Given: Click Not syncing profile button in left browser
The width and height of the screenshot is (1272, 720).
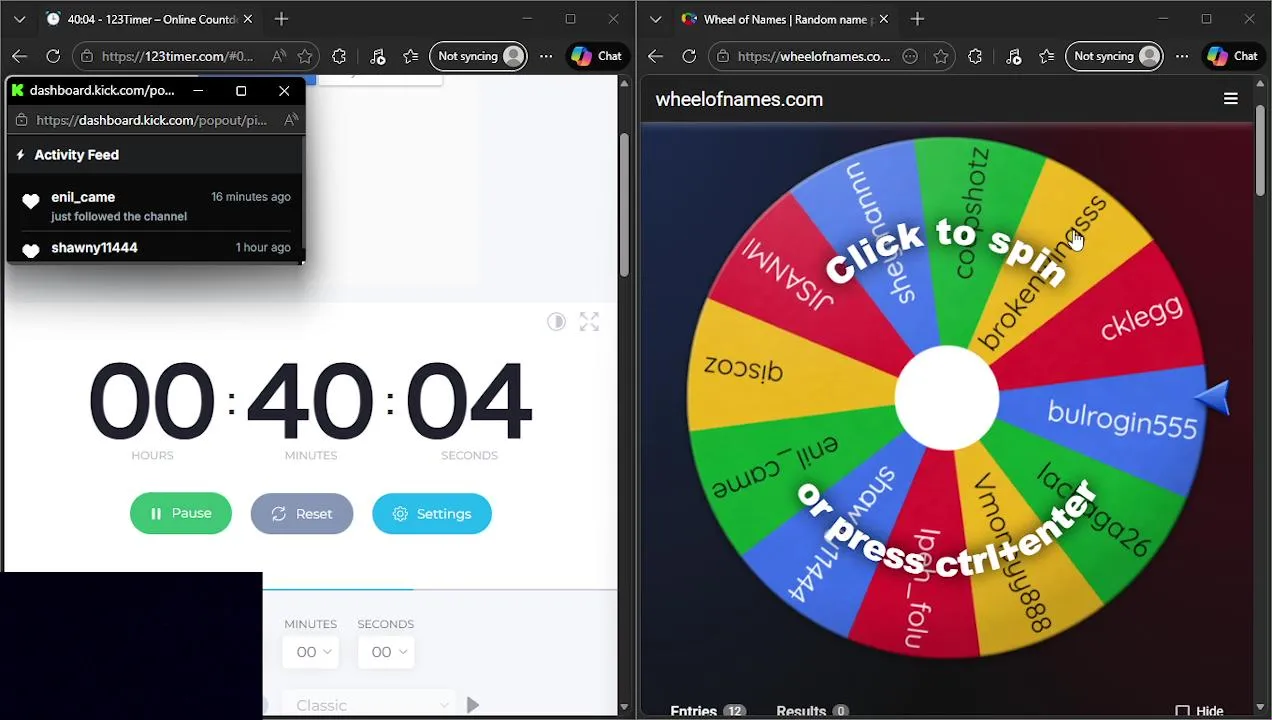Looking at the screenshot, I should coord(479,57).
